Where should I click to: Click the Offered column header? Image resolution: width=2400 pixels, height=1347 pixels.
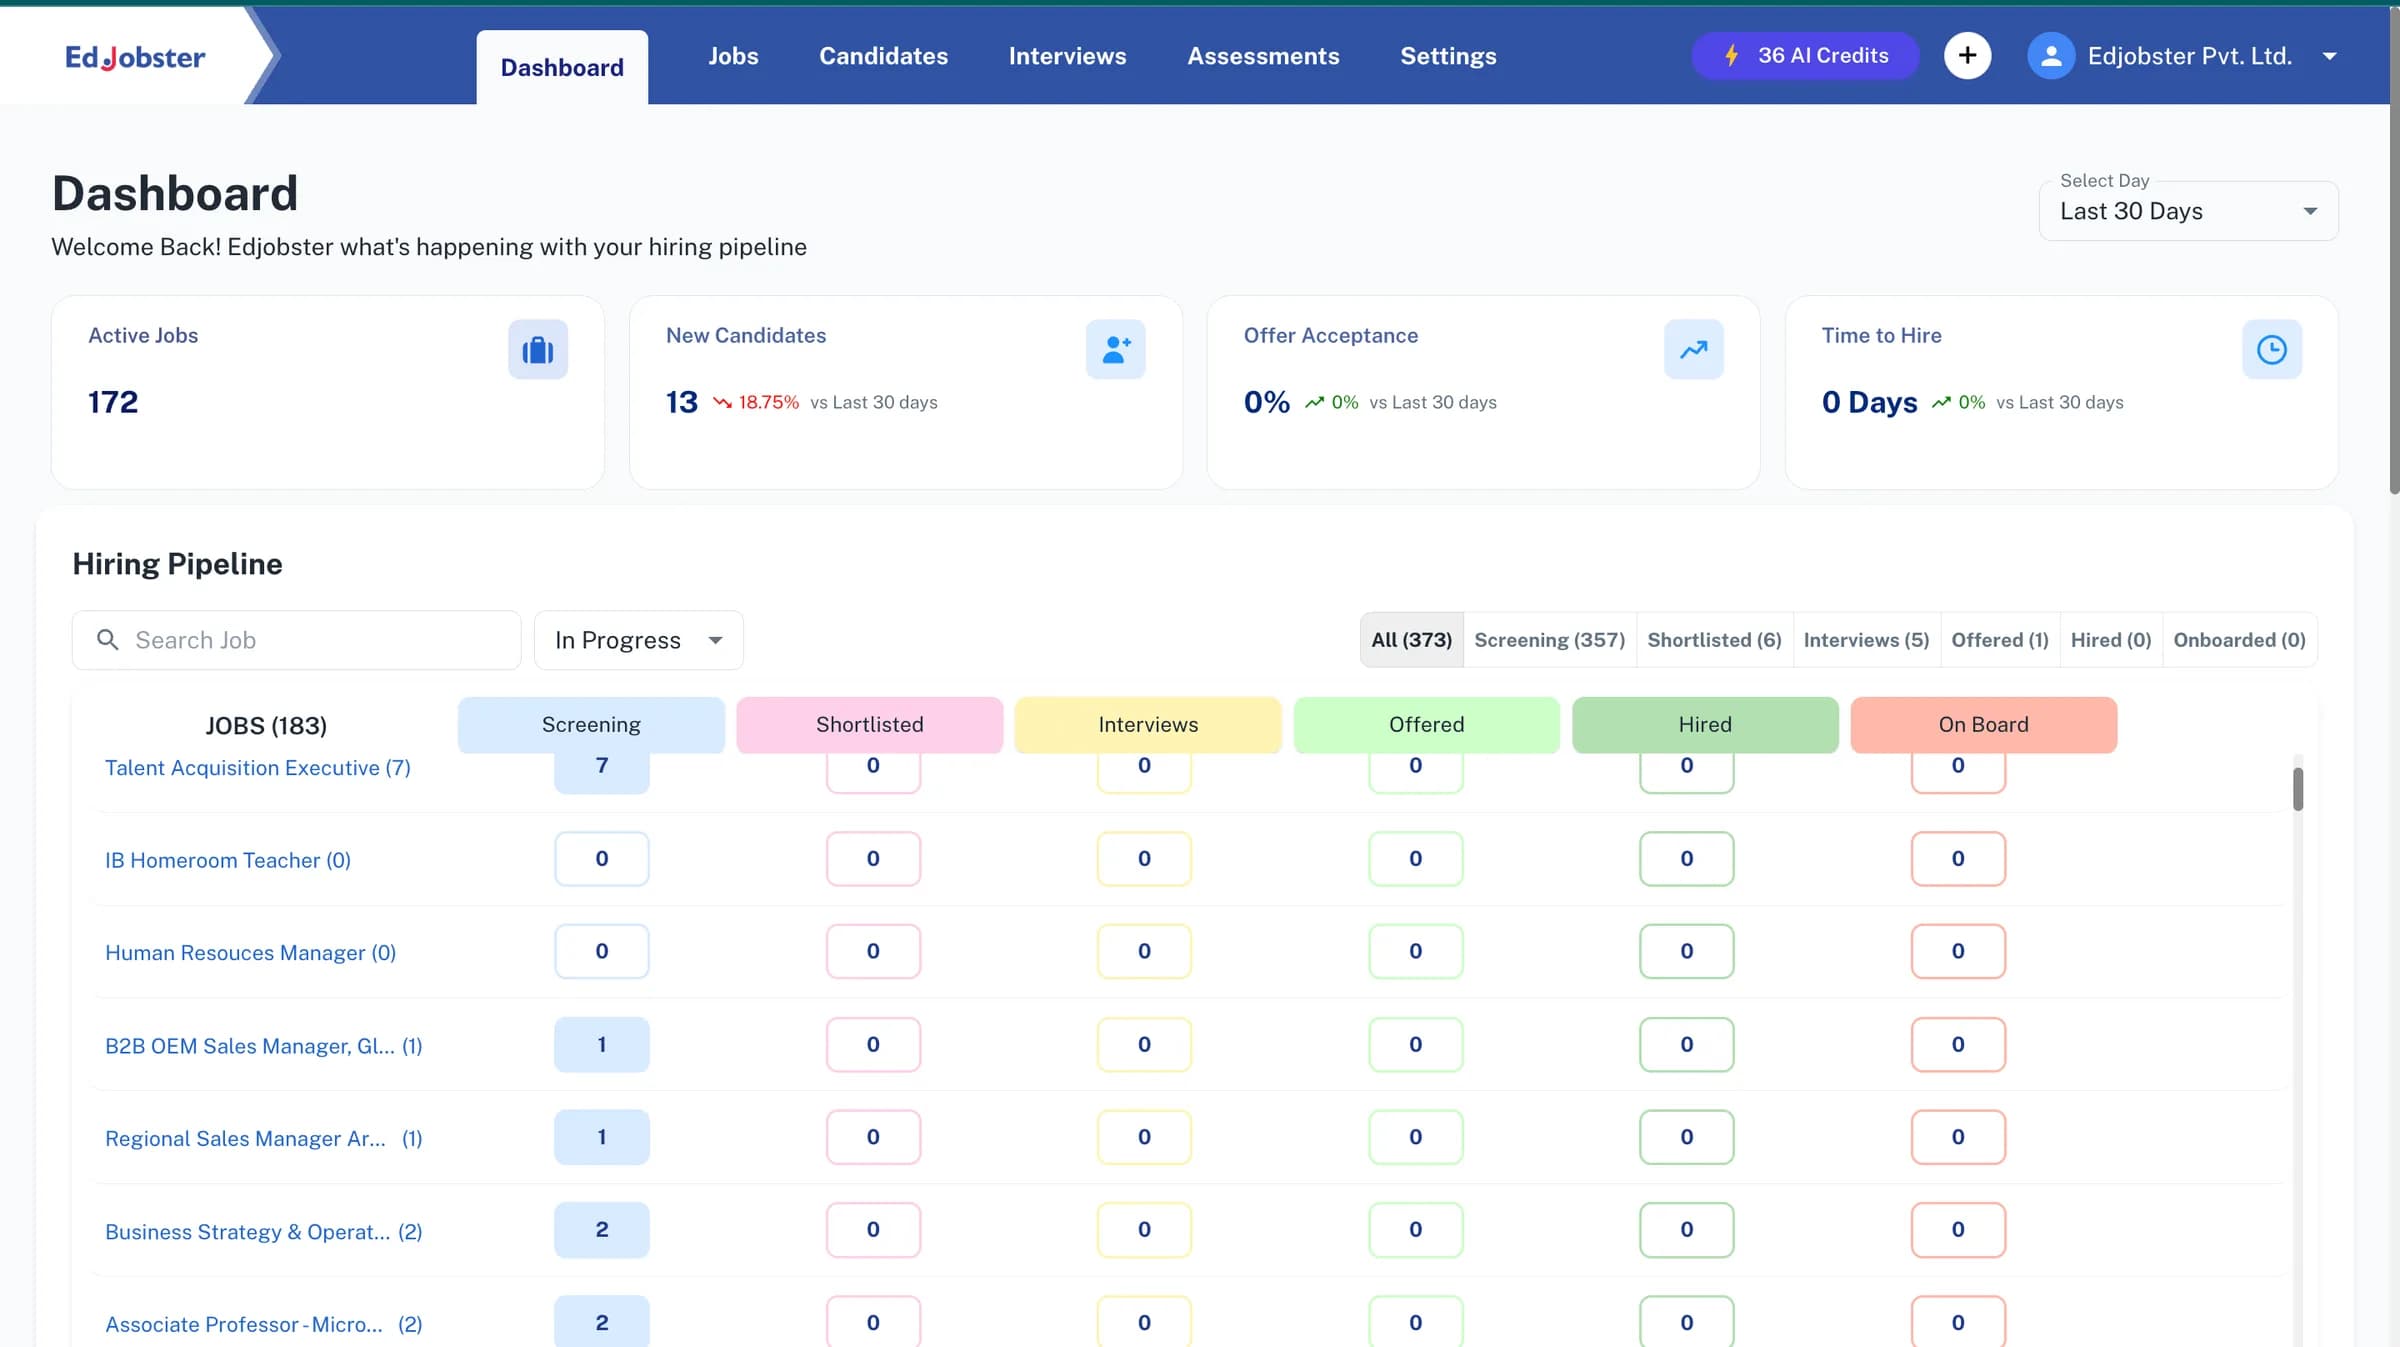(x=1427, y=725)
